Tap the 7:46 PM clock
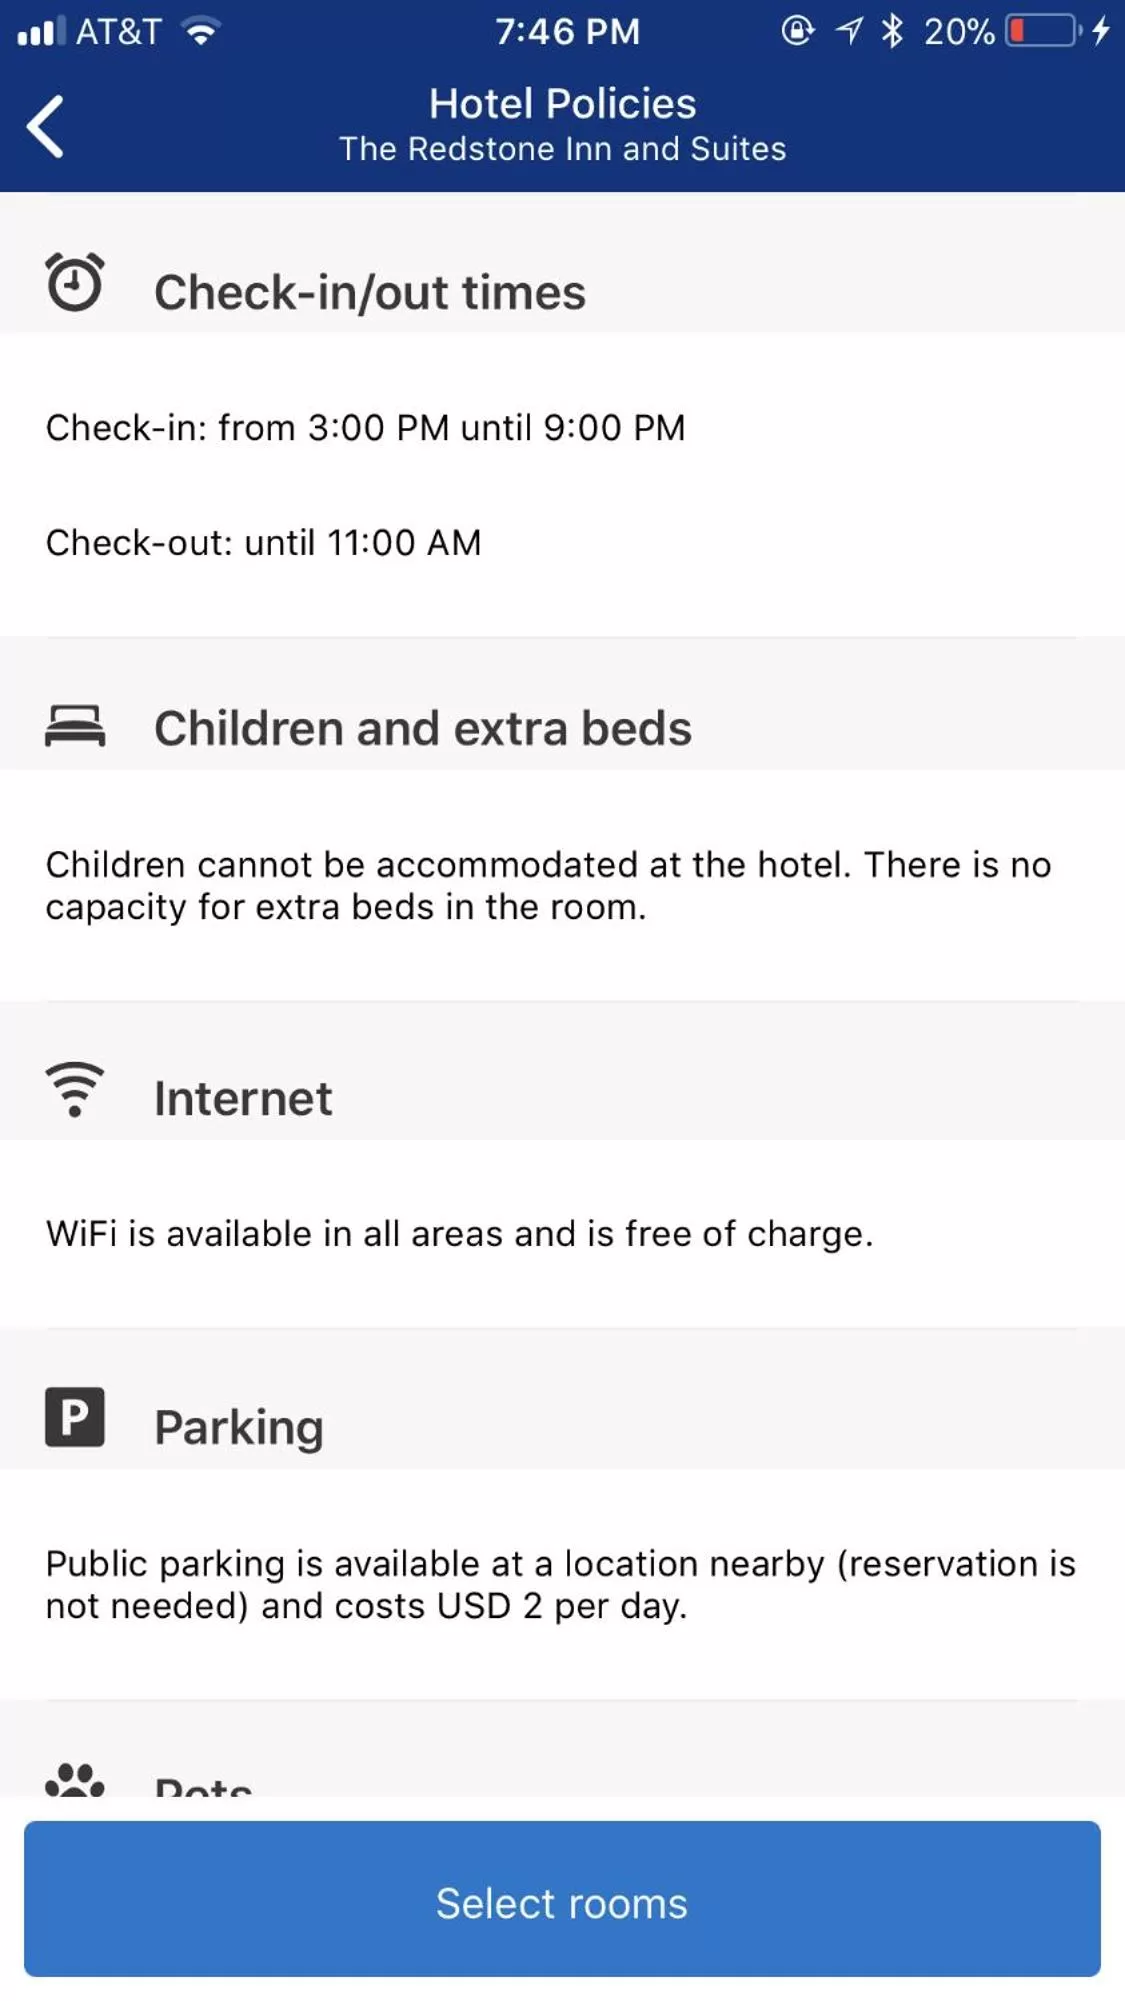The width and height of the screenshot is (1125, 2001). coord(568,31)
